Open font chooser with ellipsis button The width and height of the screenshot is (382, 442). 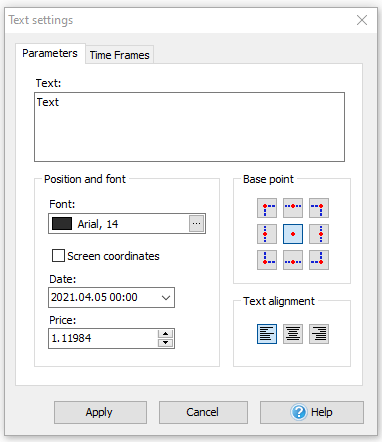196,223
